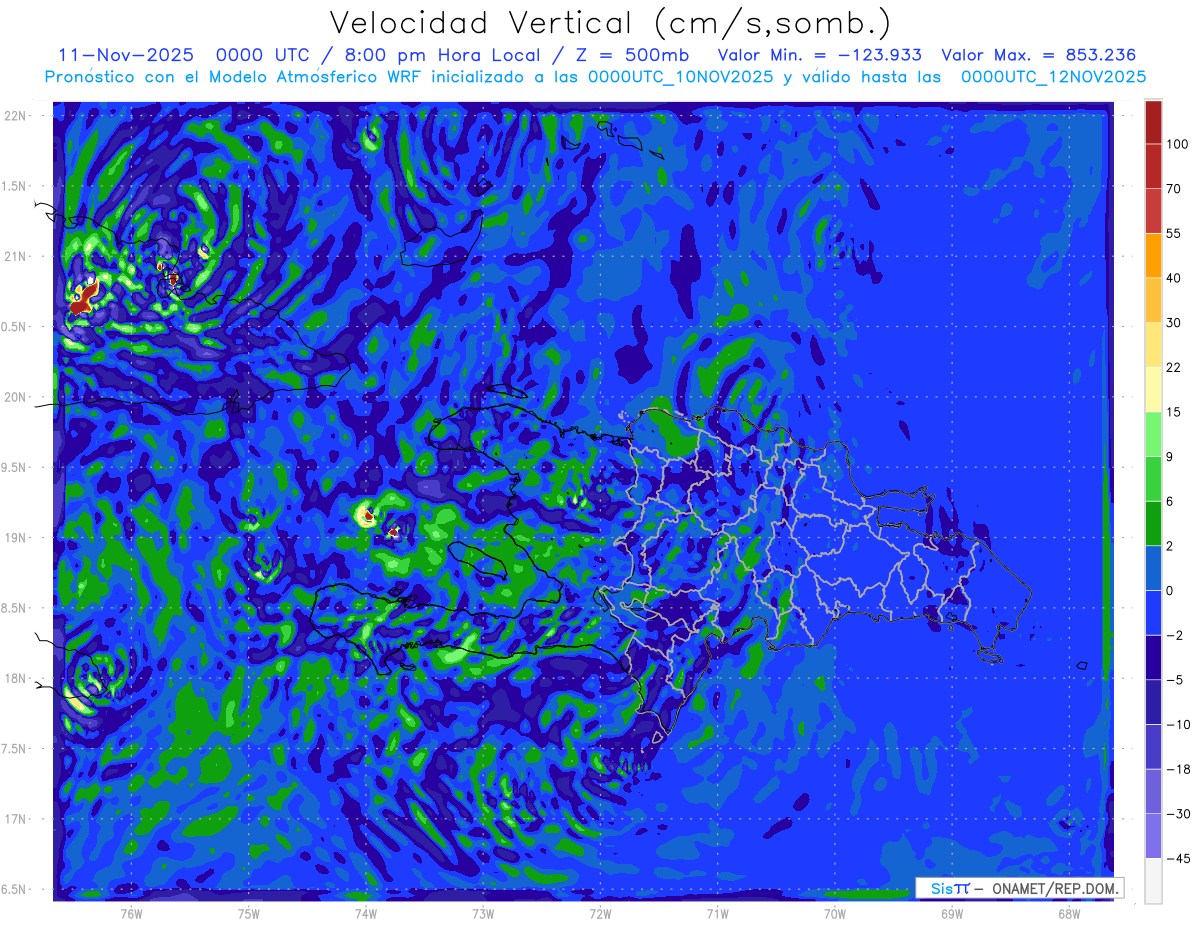Click colorbar value label "-18"
The height and width of the screenshot is (927, 1200).
point(1178,769)
